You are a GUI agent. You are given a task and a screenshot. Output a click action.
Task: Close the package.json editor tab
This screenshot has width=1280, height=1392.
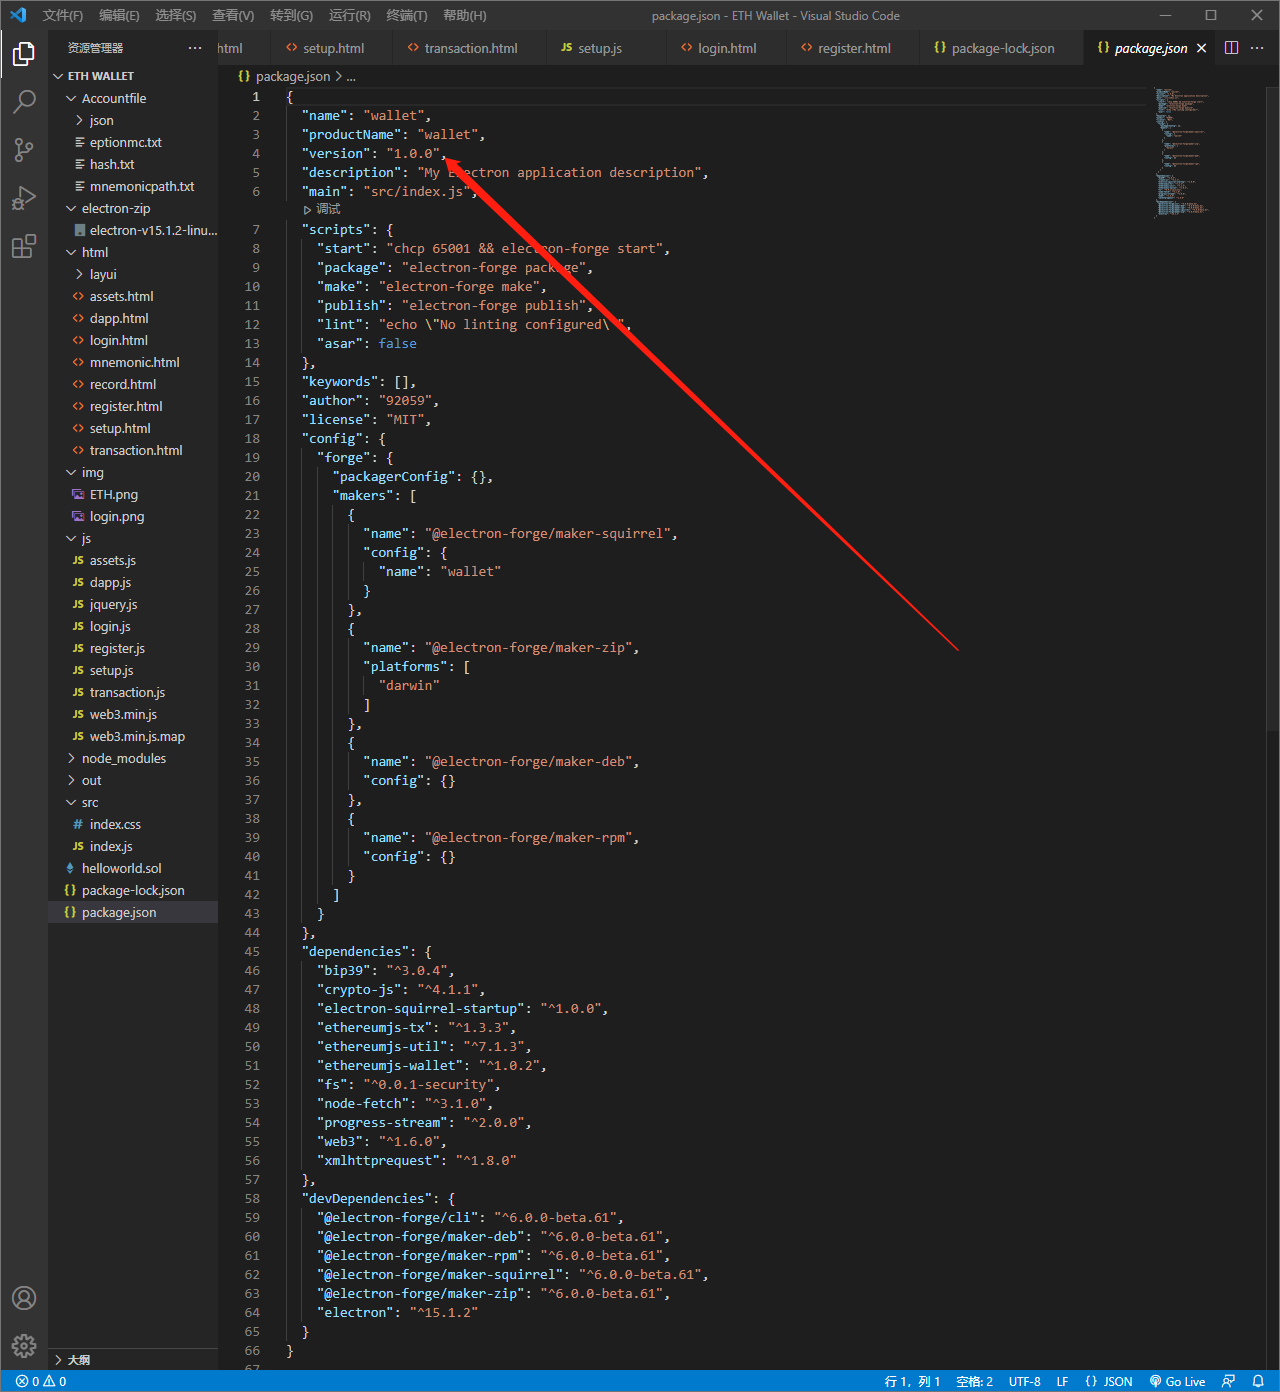coord(1201,48)
